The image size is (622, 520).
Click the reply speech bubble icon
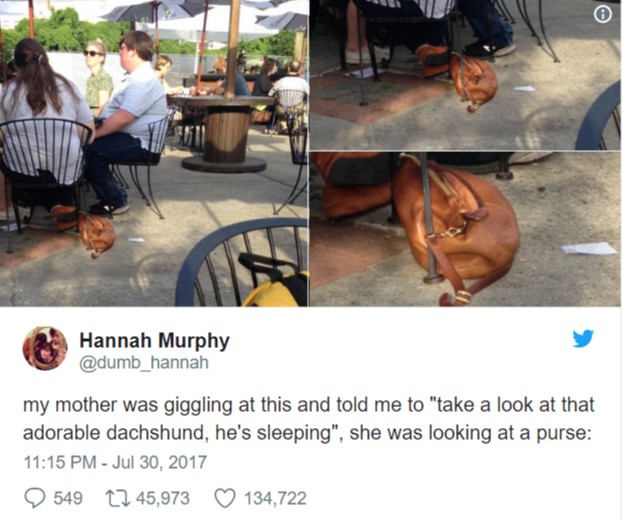click(33, 497)
